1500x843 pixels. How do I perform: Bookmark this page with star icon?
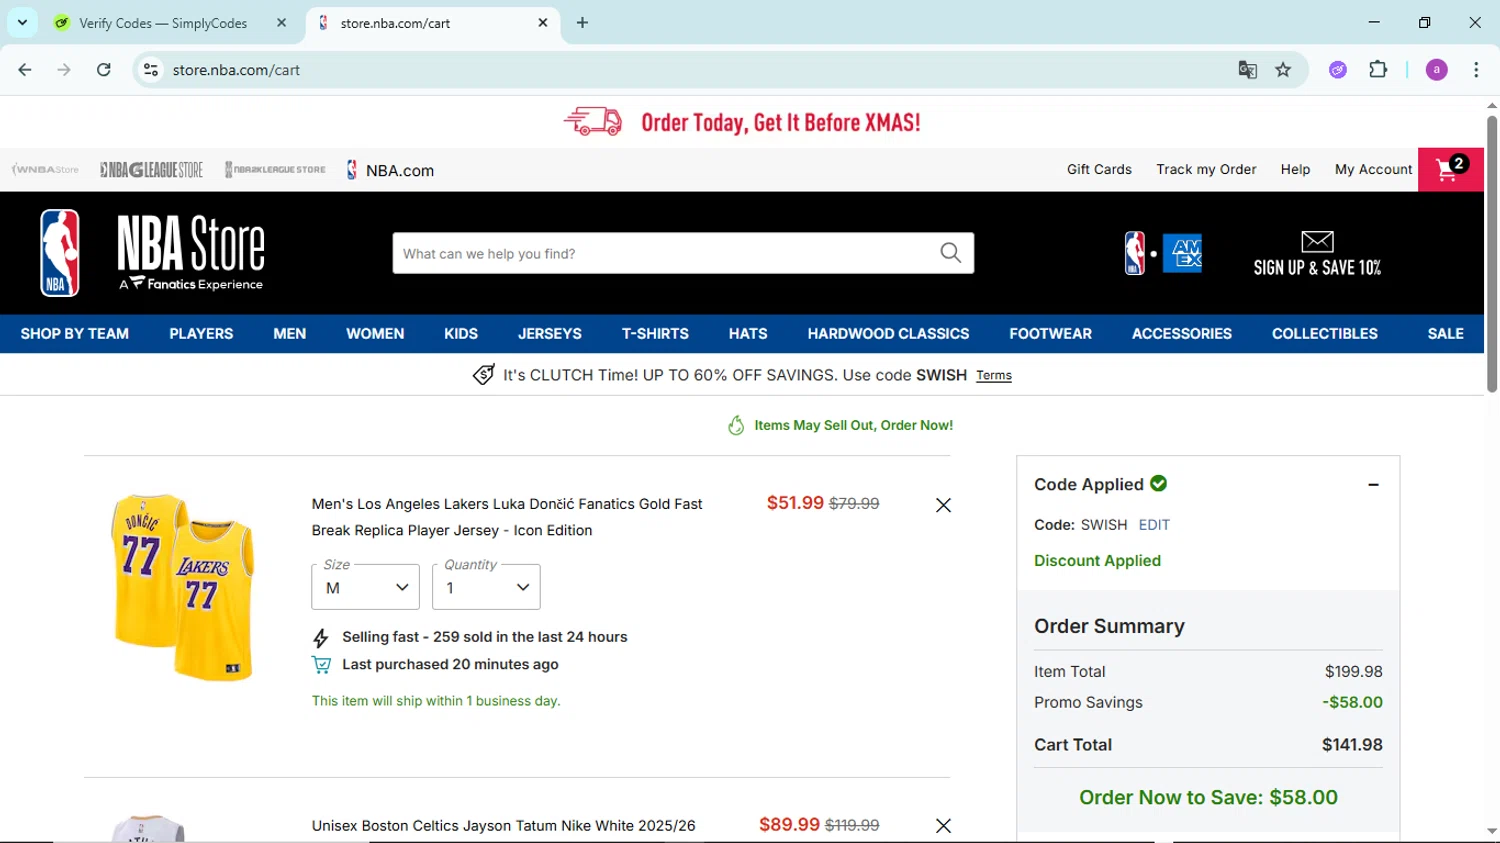(x=1283, y=70)
